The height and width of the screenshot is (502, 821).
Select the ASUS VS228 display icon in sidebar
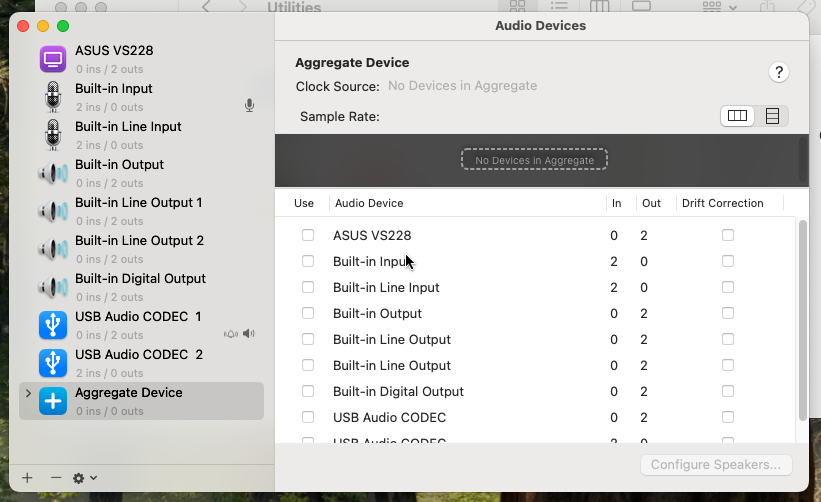(x=53, y=59)
